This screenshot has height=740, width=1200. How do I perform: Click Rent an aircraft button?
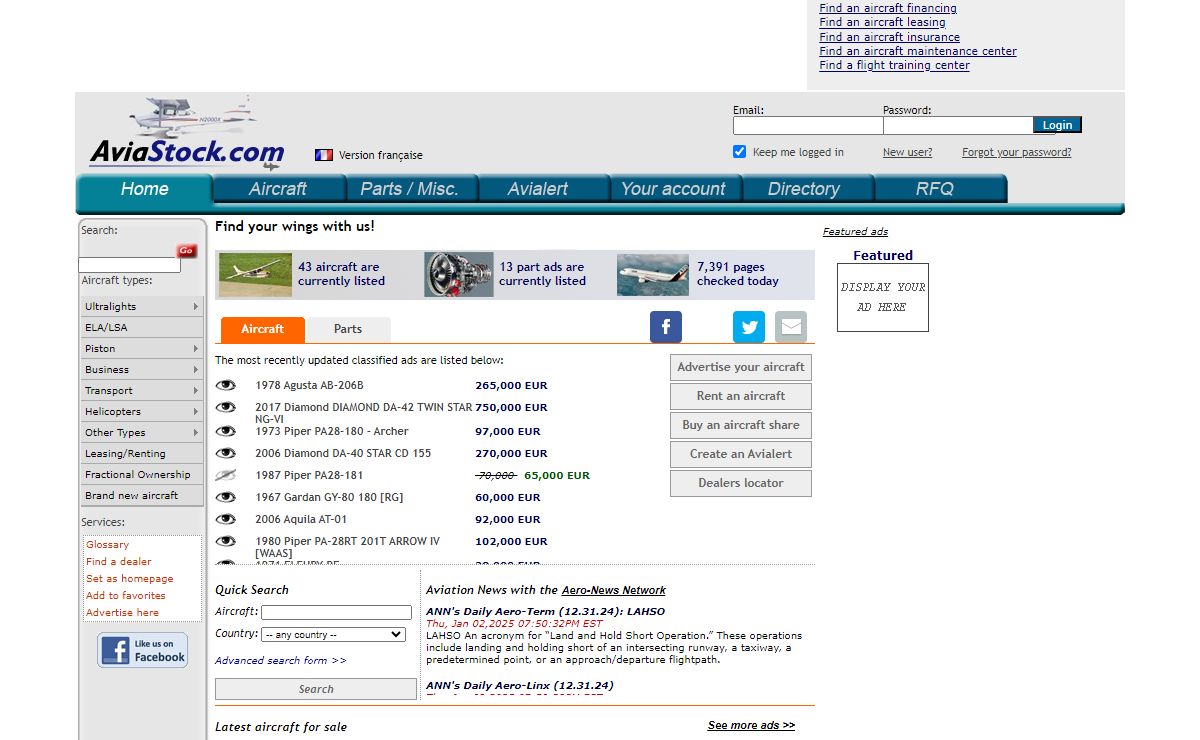[741, 396]
